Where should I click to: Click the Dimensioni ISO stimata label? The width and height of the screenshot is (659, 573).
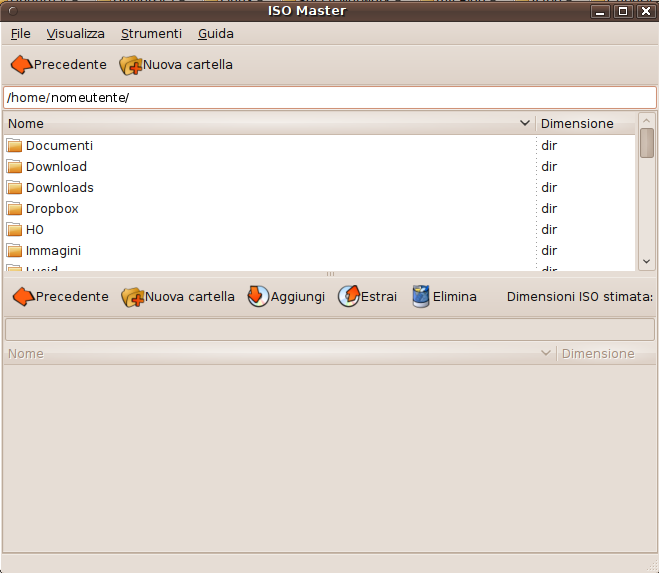(580, 297)
